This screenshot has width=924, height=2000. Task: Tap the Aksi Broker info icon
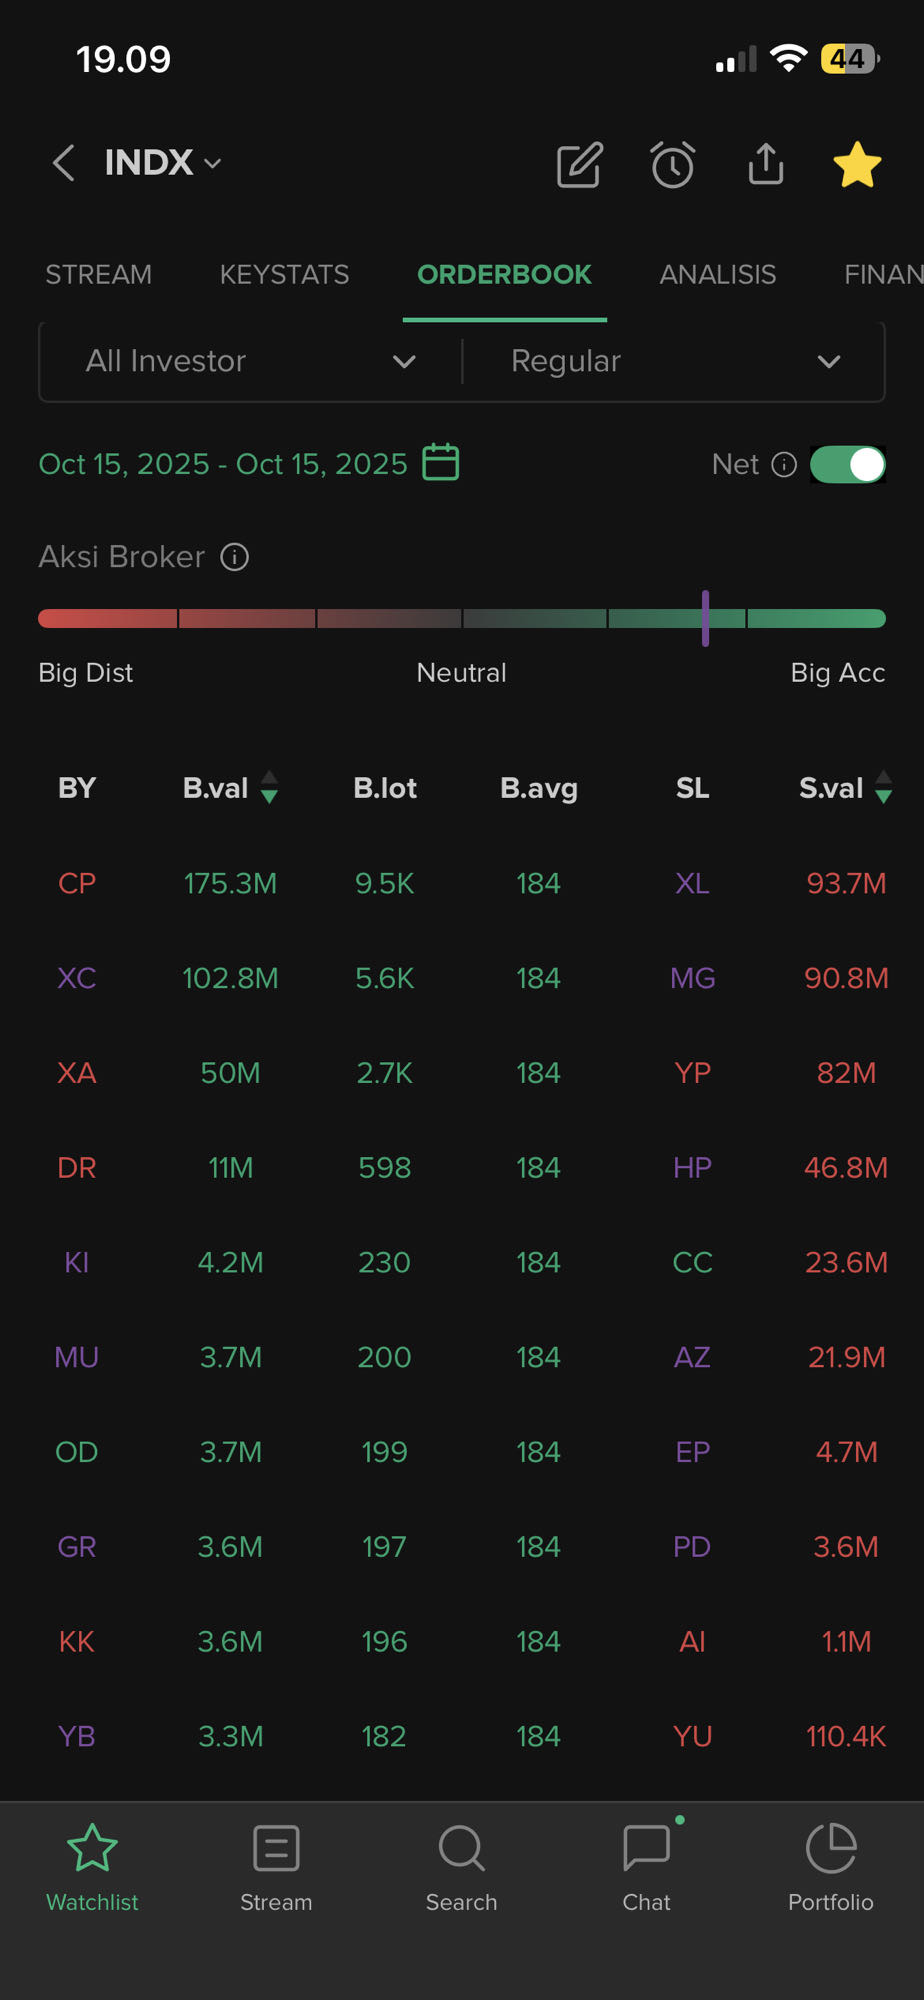click(x=234, y=557)
